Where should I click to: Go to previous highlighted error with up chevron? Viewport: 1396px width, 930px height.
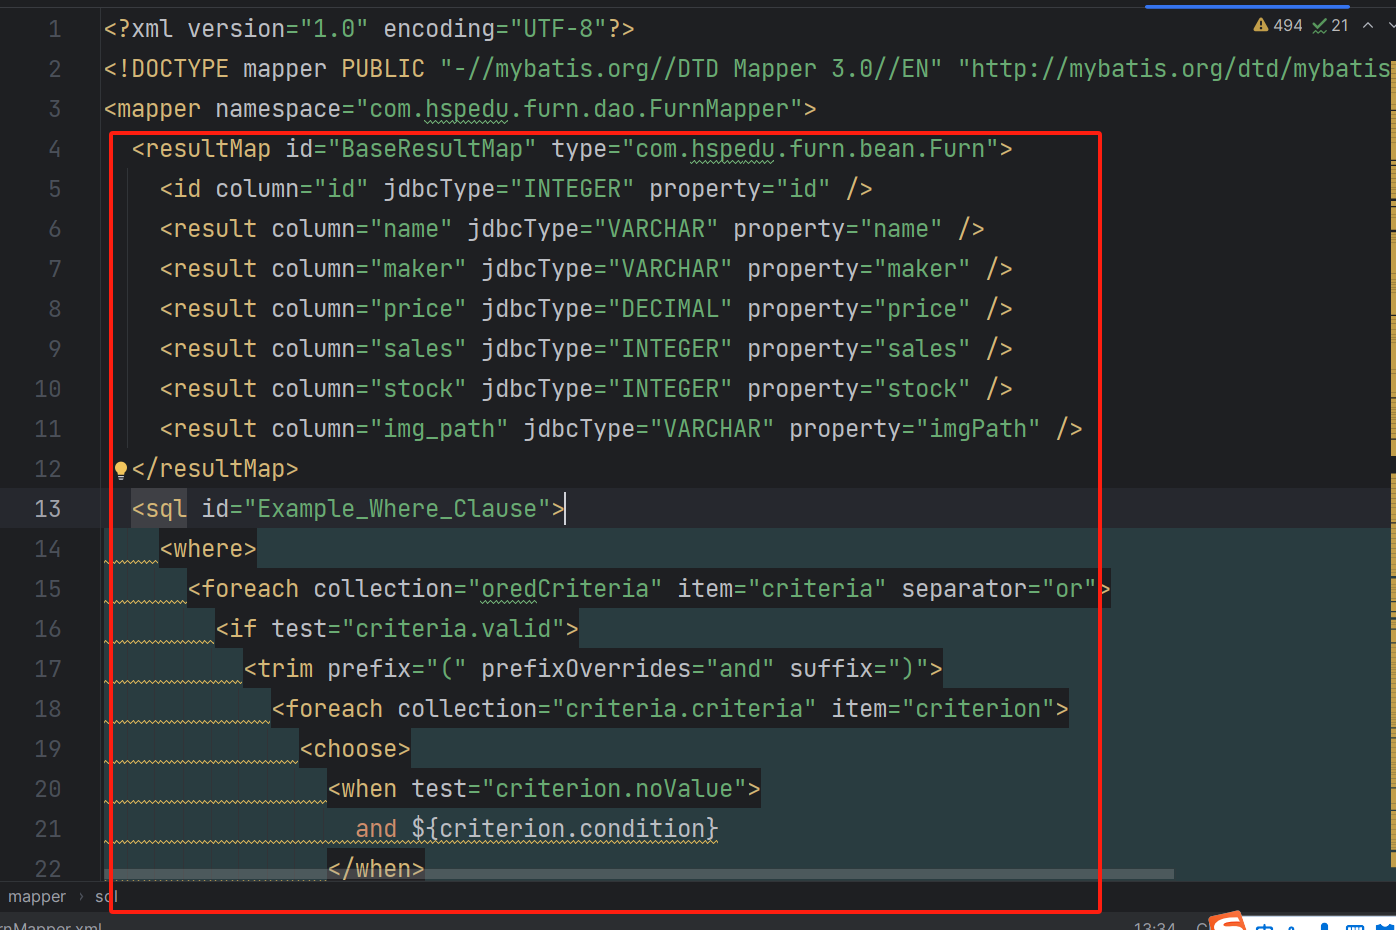pos(1368,25)
